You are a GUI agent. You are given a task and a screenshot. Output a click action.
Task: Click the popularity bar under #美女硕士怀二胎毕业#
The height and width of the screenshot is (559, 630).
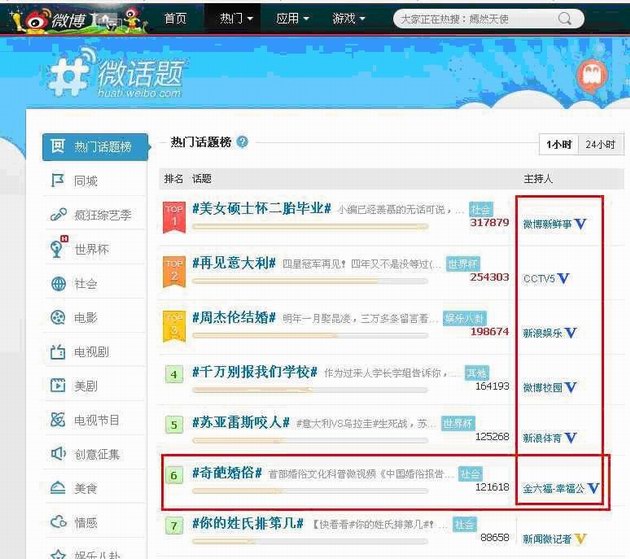pyautogui.click(x=310, y=227)
